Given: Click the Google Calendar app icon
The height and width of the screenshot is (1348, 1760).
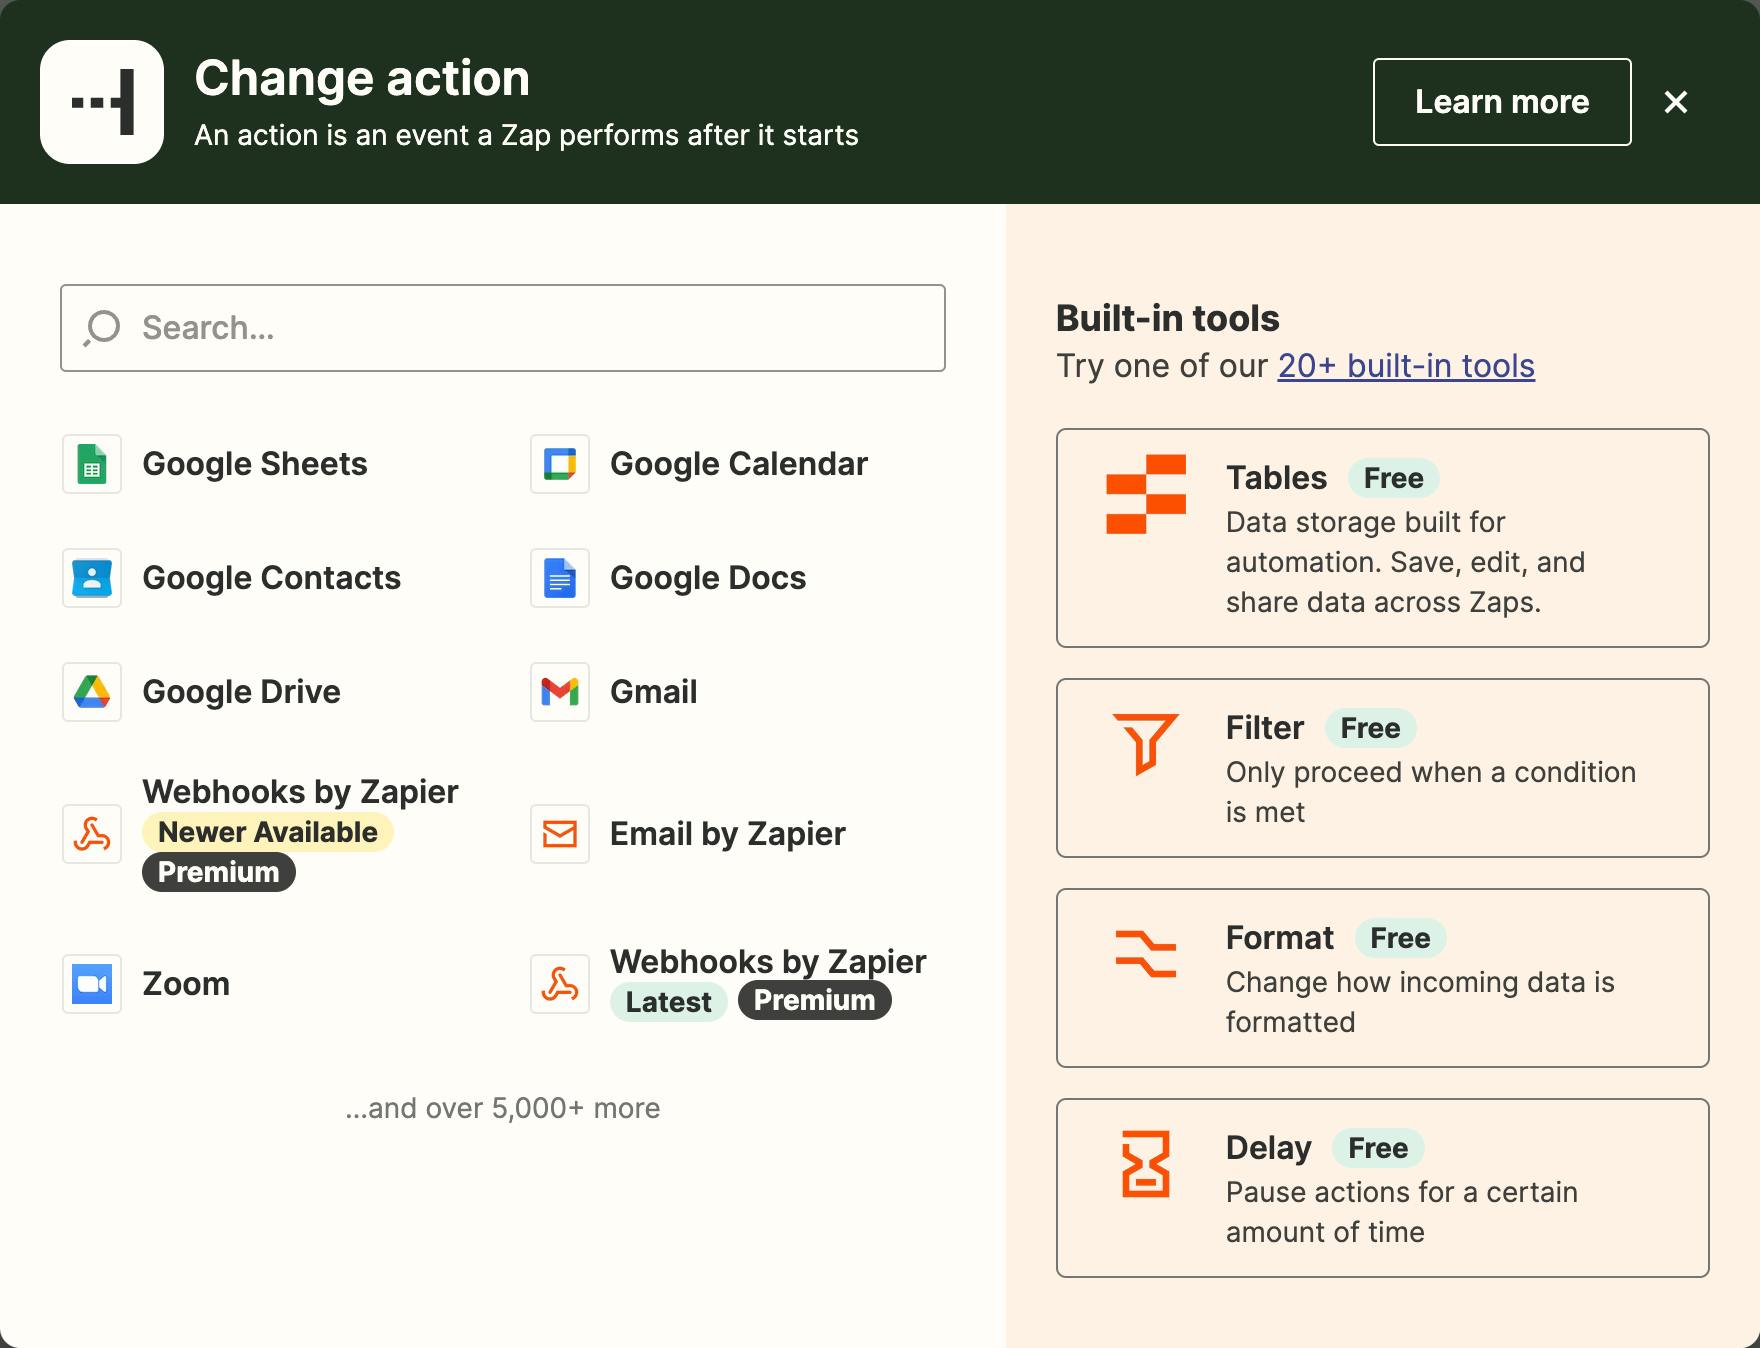Looking at the screenshot, I should (x=560, y=464).
